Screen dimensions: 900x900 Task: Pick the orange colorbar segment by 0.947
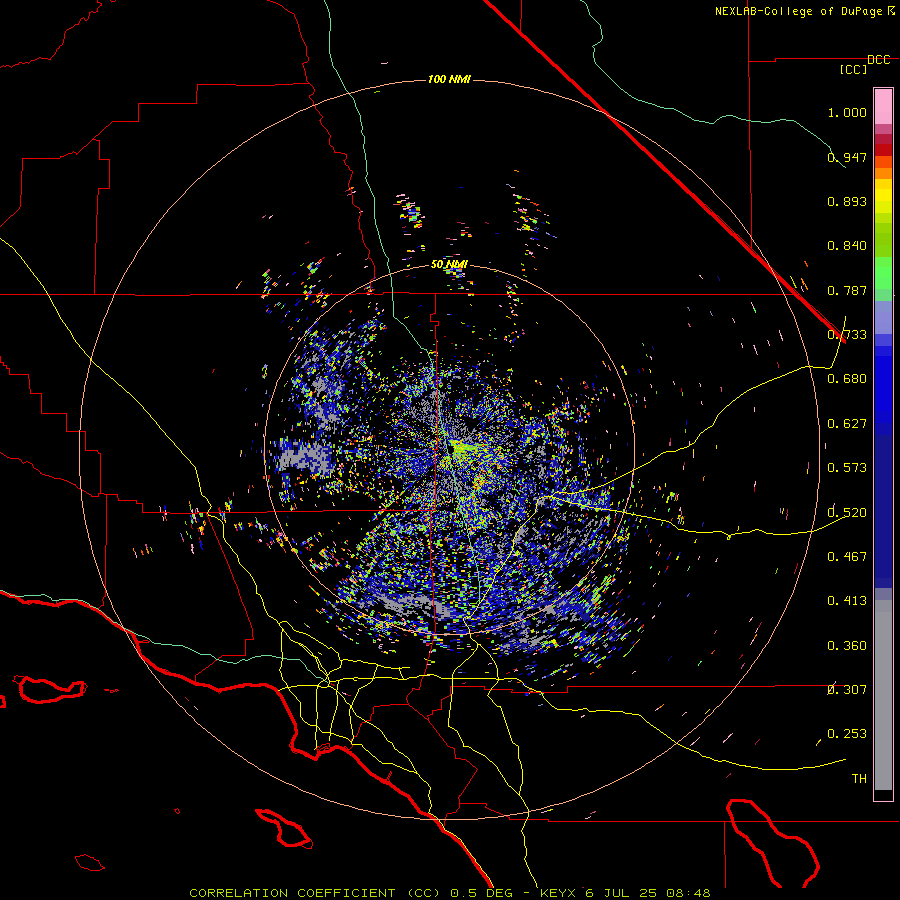883,162
